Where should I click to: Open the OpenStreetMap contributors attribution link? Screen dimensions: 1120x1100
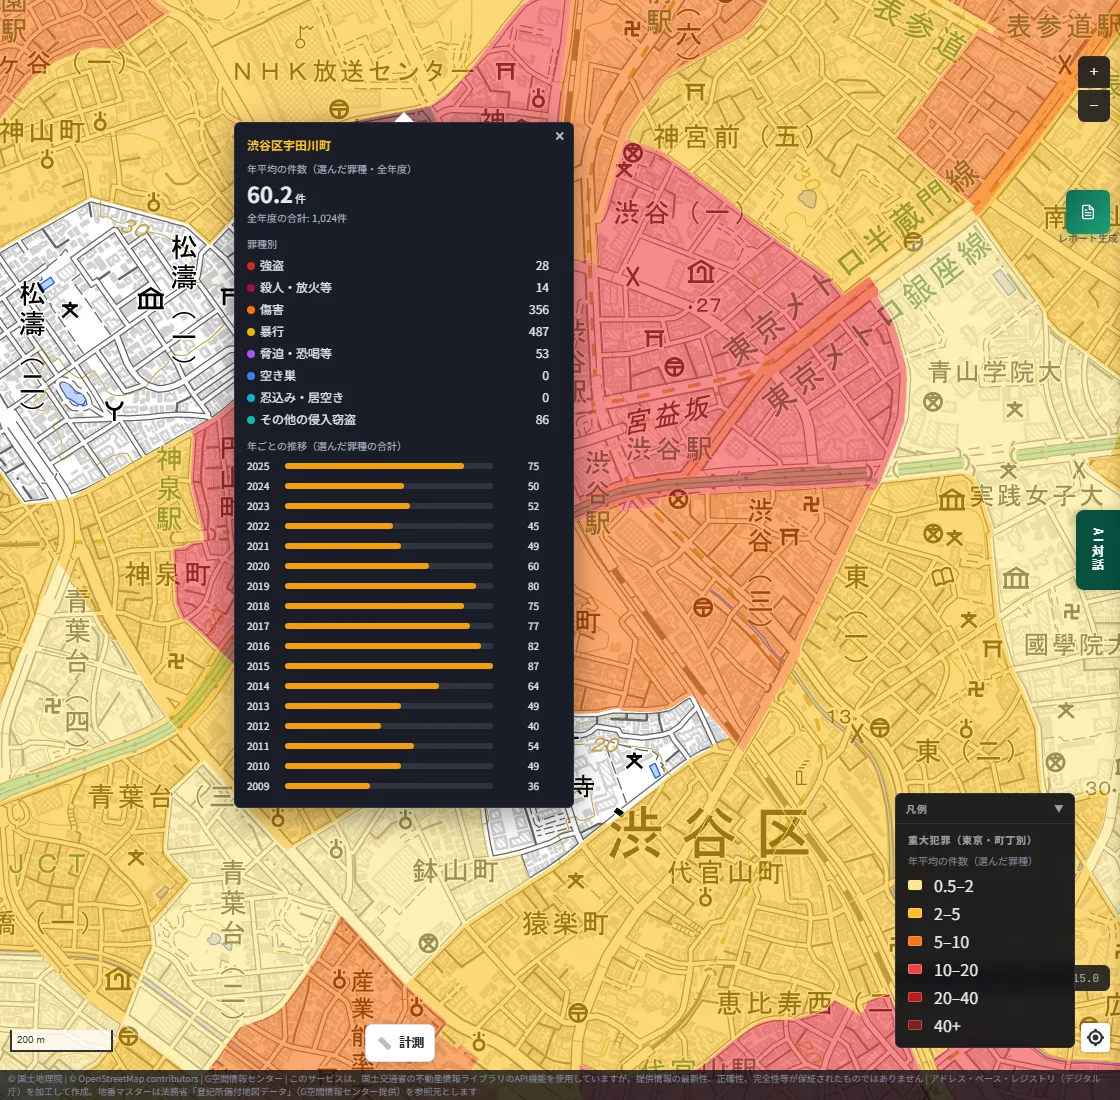point(138,1079)
